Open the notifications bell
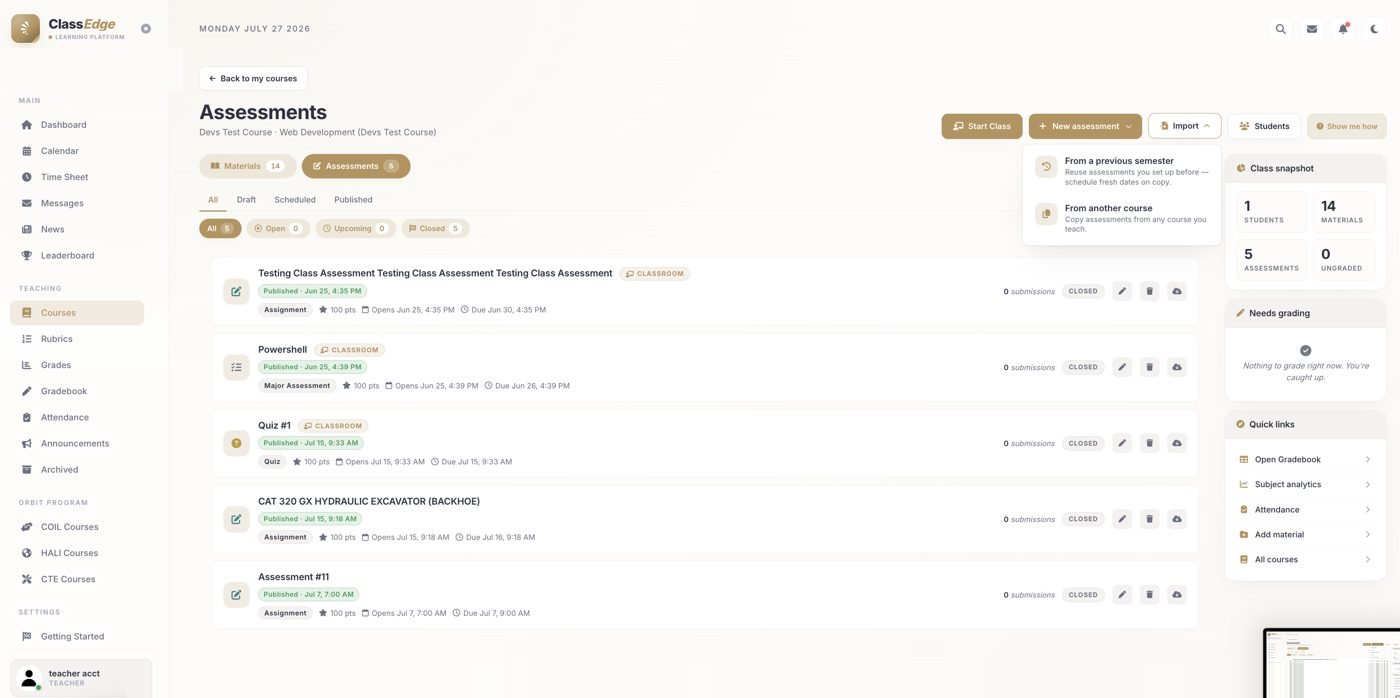Viewport: 1400px width, 698px height. click(1343, 29)
